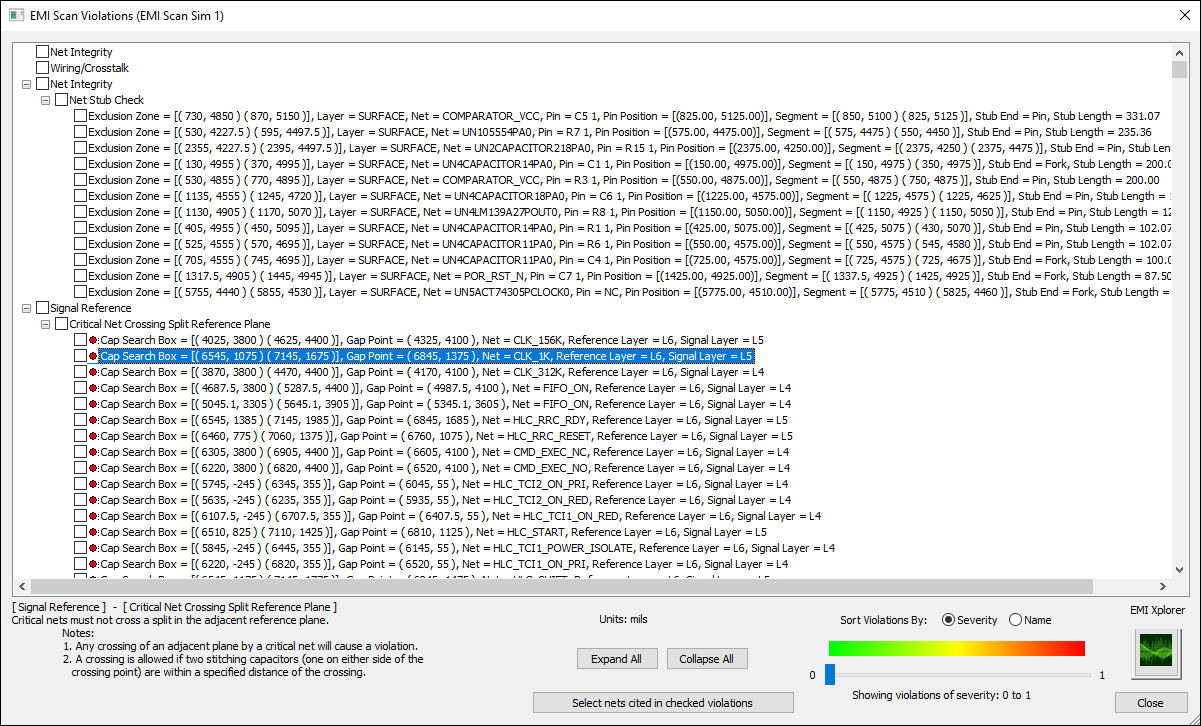Enable the Wiring/Crosstalk checkbox
Image resolution: width=1201 pixels, height=726 pixels.
(42, 67)
